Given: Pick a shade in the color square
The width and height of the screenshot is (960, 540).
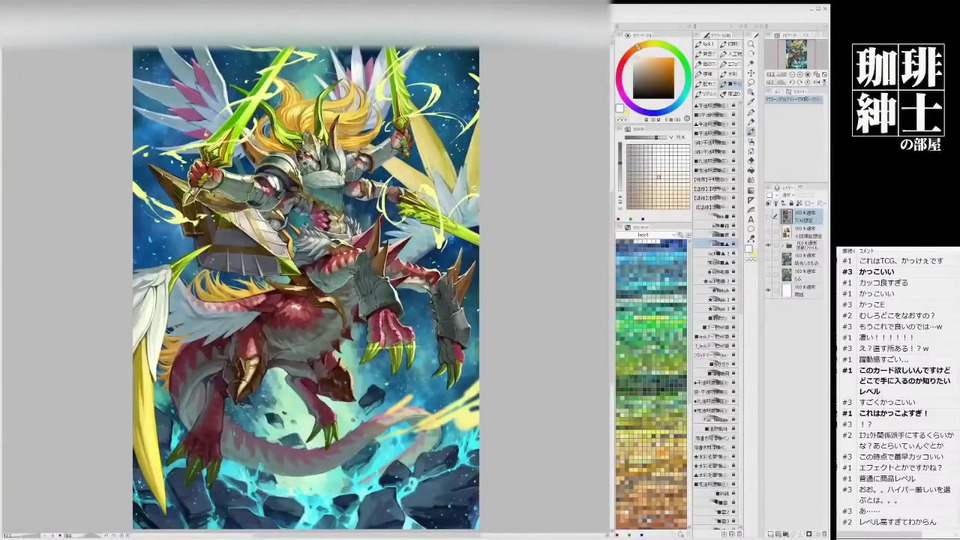Looking at the screenshot, I should (x=654, y=78).
